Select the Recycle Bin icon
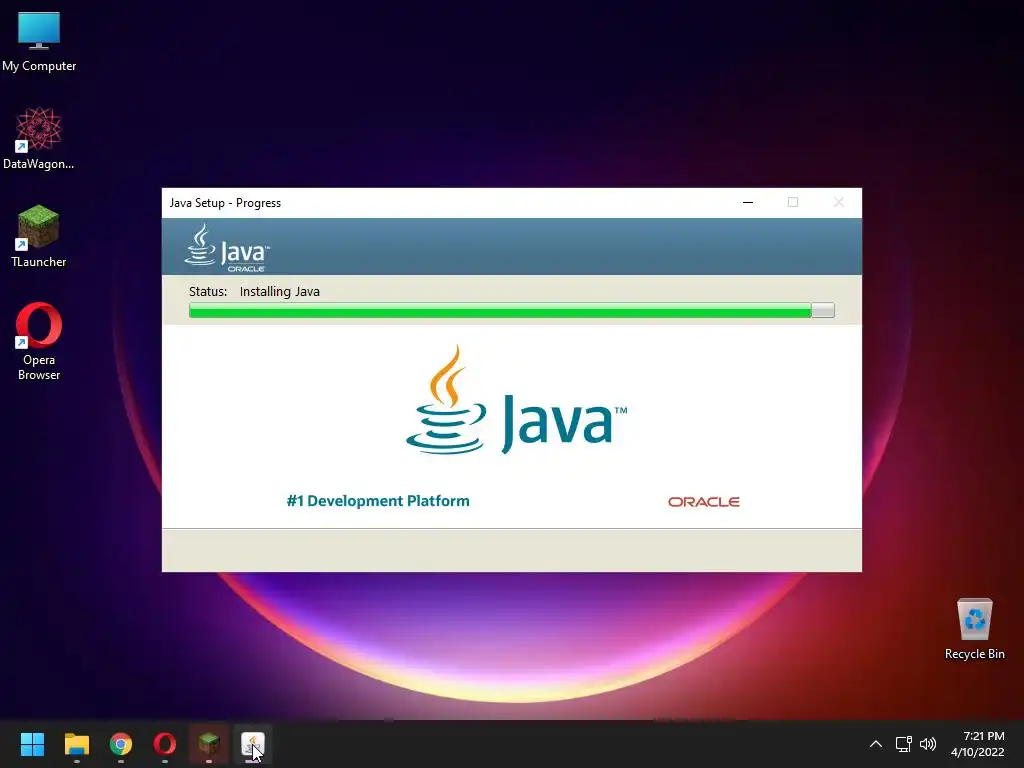Screen dimensions: 1024x768 (974, 629)
